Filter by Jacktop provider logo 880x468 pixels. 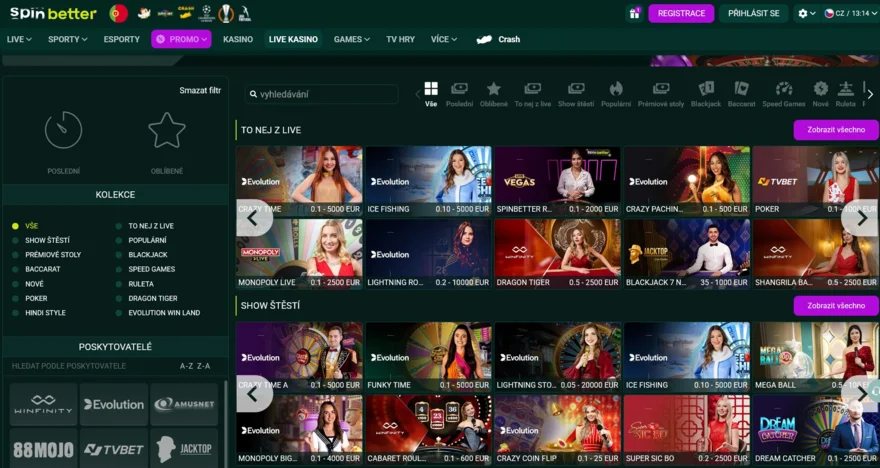point(184,449)
